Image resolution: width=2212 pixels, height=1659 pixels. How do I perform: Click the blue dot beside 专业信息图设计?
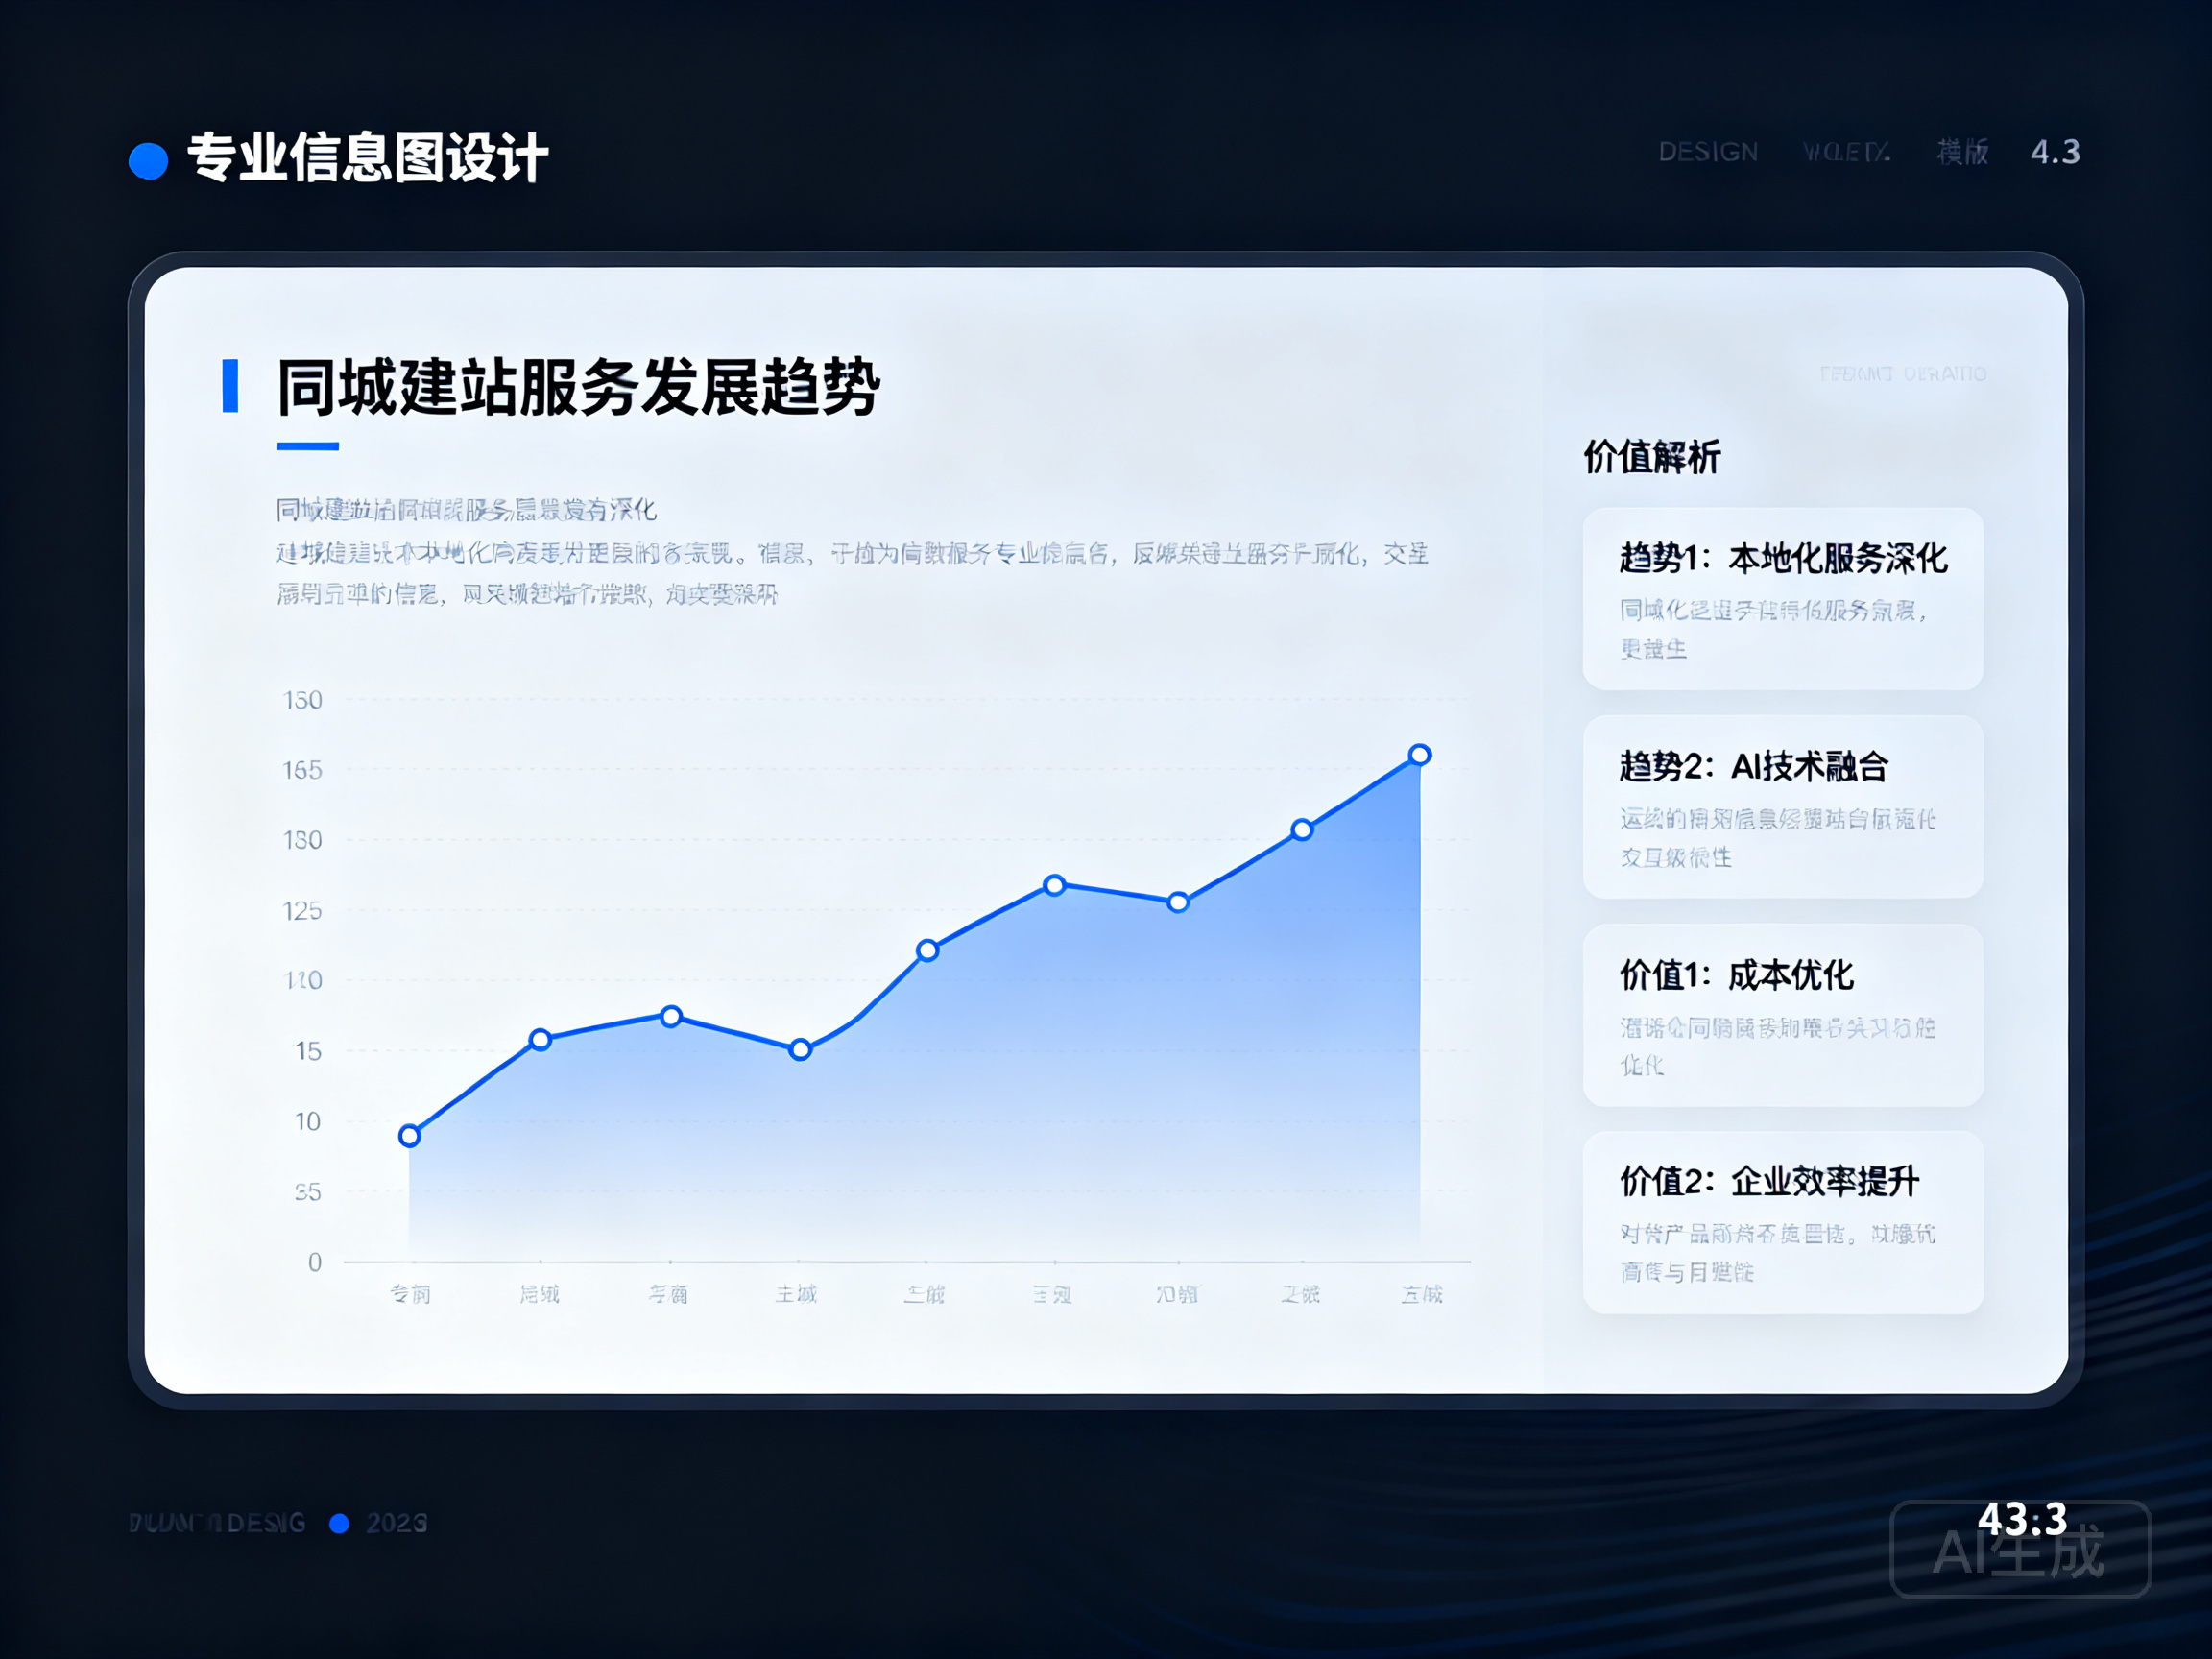click(x=148, y=161)
